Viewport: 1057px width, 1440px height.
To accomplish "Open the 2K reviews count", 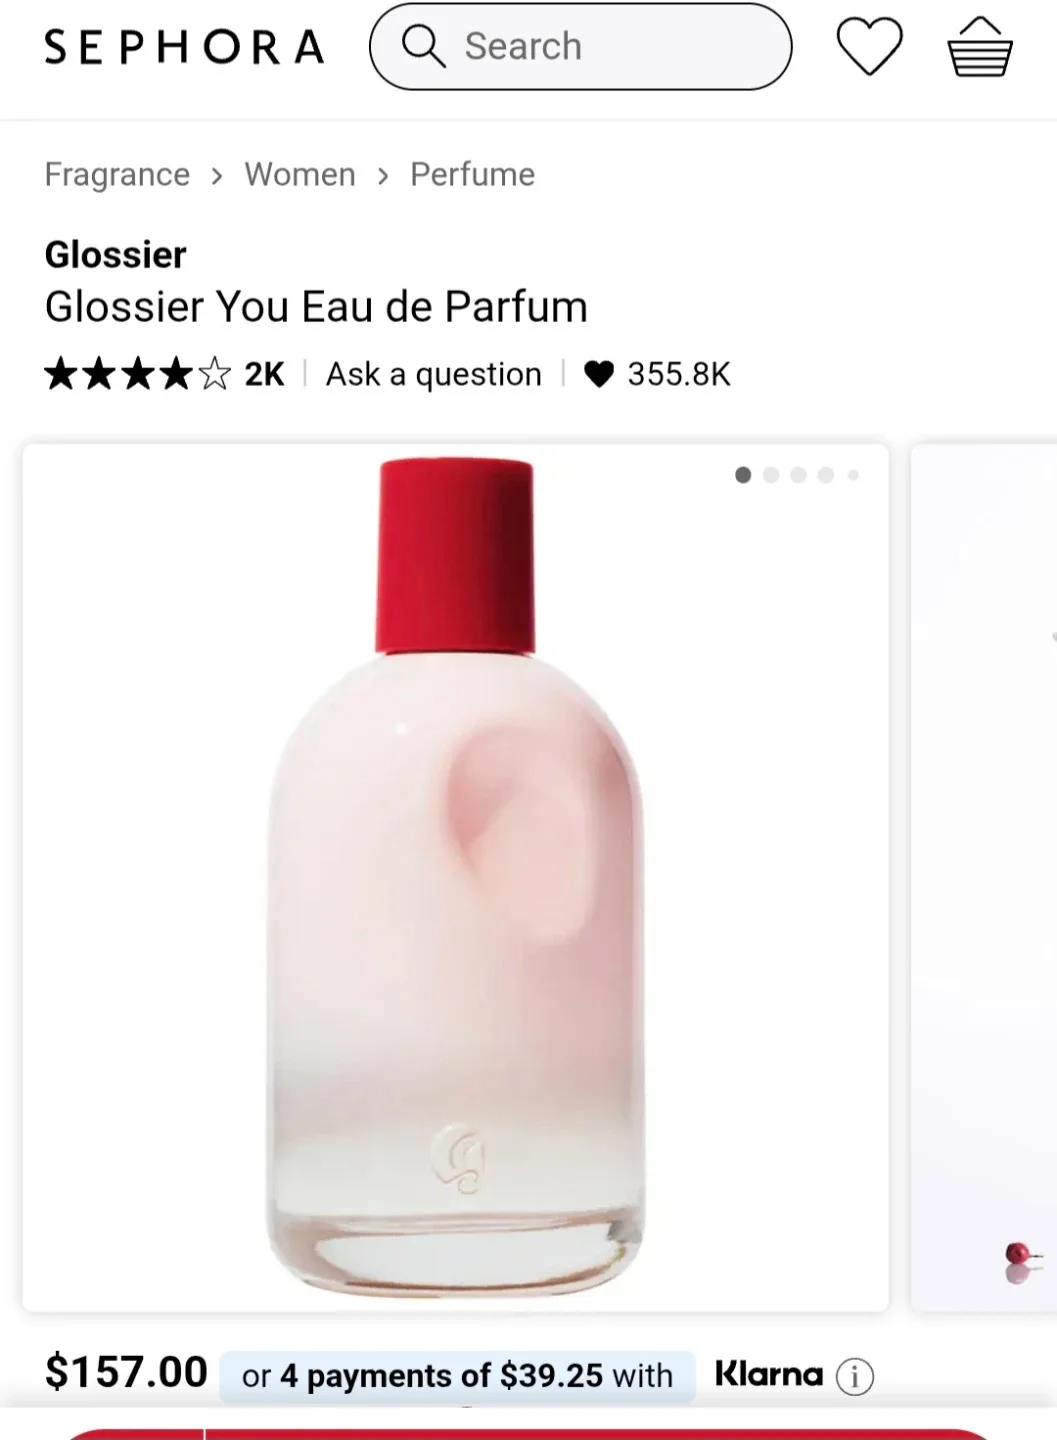I will (264, 374).
